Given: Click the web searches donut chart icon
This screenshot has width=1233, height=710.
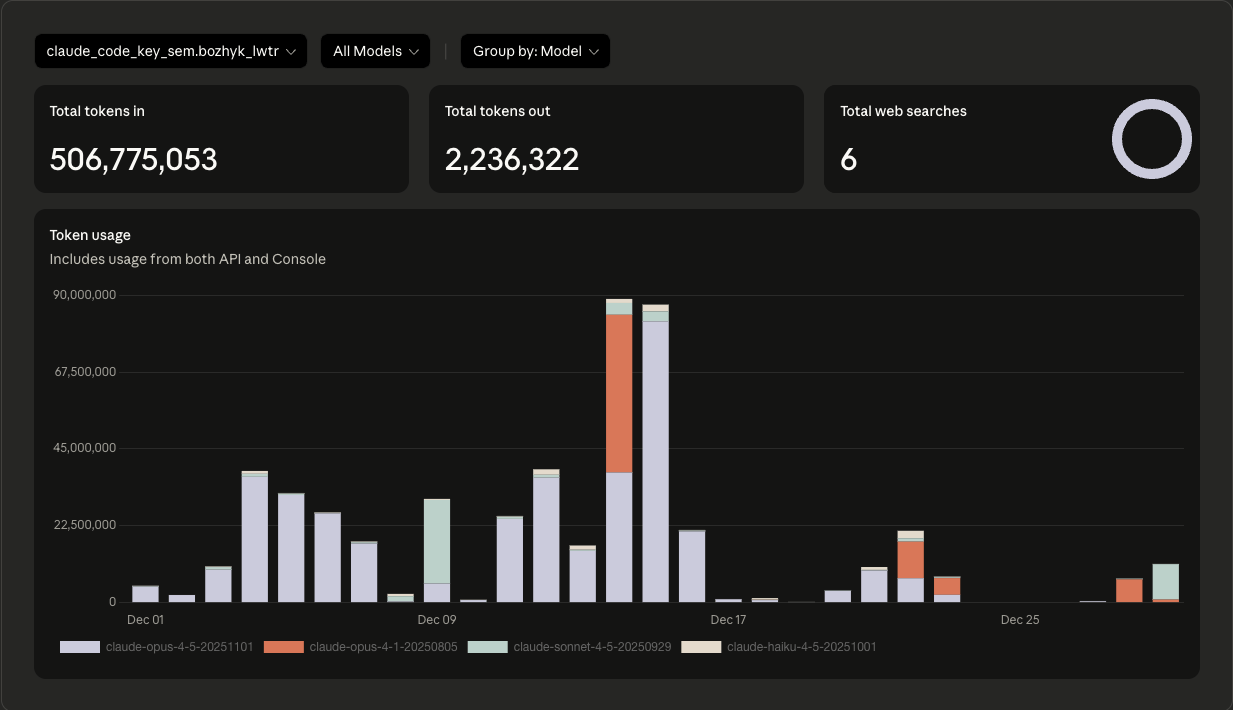Looking at the screenshot, I should pos(1151,139).
